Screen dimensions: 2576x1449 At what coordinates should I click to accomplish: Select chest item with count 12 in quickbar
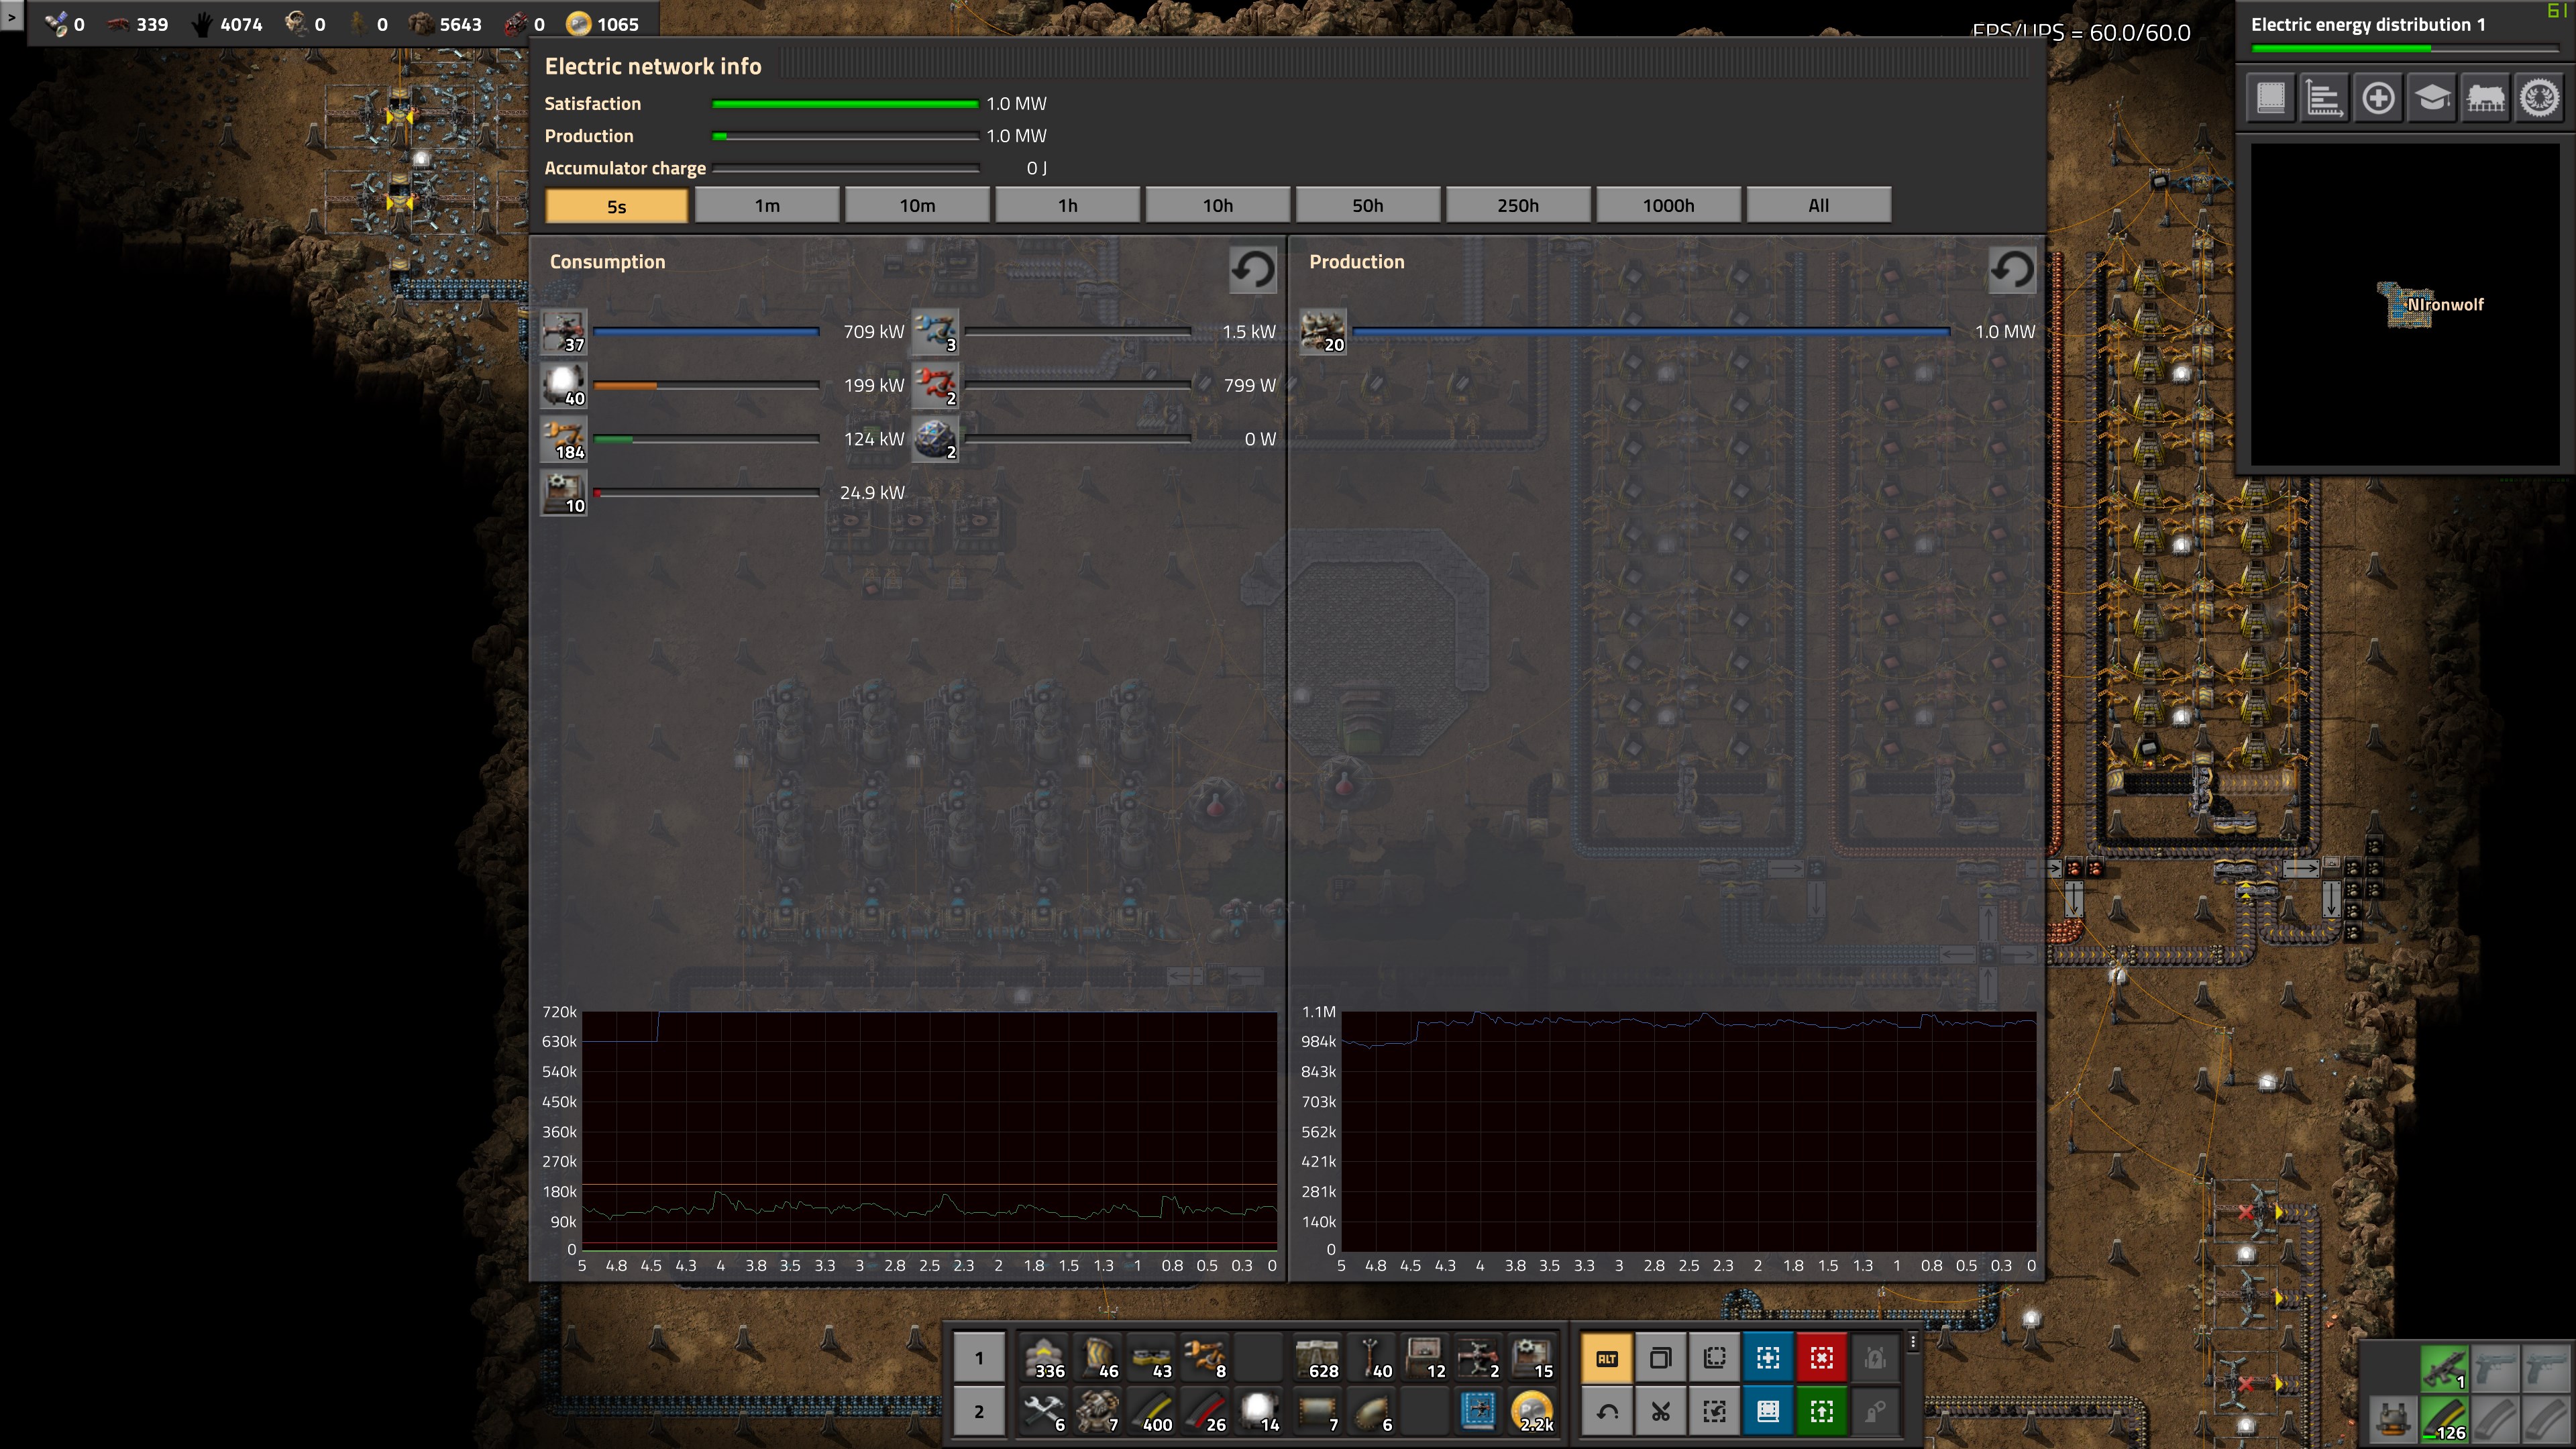click(1425, 1358)
